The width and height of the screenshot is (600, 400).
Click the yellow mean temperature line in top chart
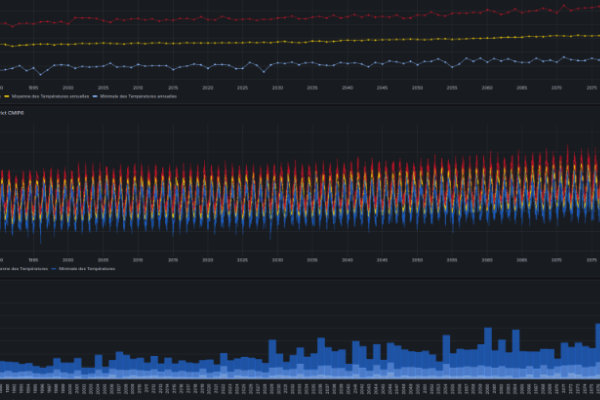tap(300, 40)
